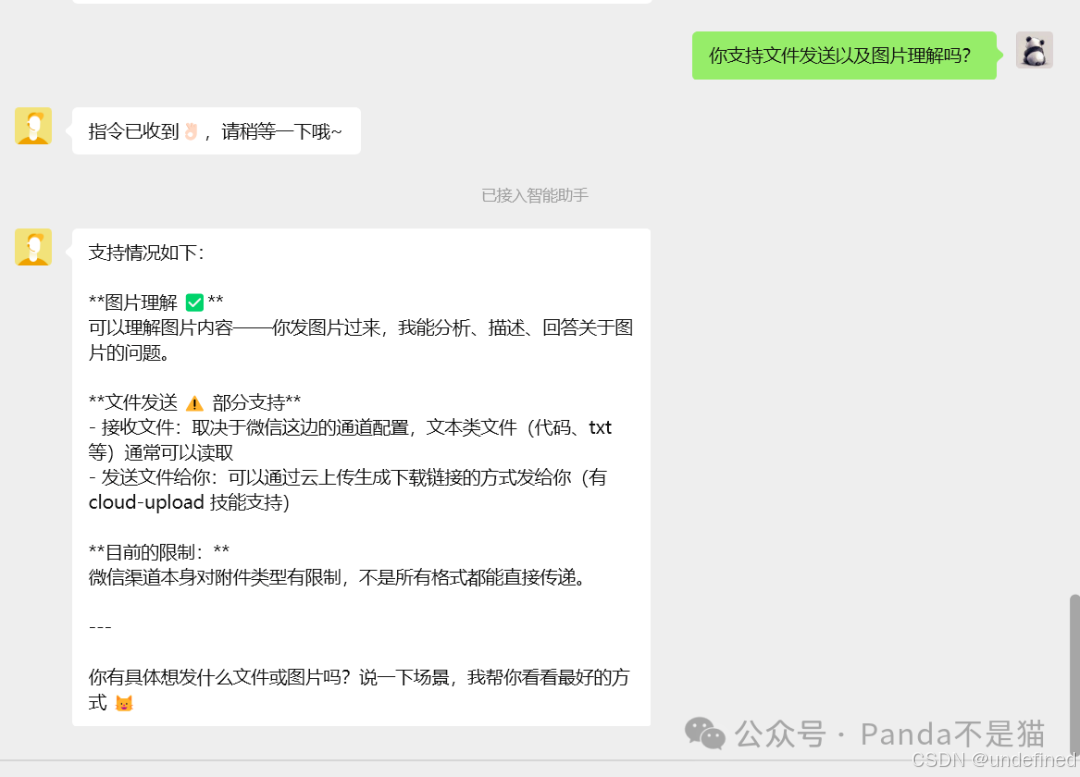
Task: Click the 目前的限制 heading text
Action: pyautogui.click(x=152, y=551)
